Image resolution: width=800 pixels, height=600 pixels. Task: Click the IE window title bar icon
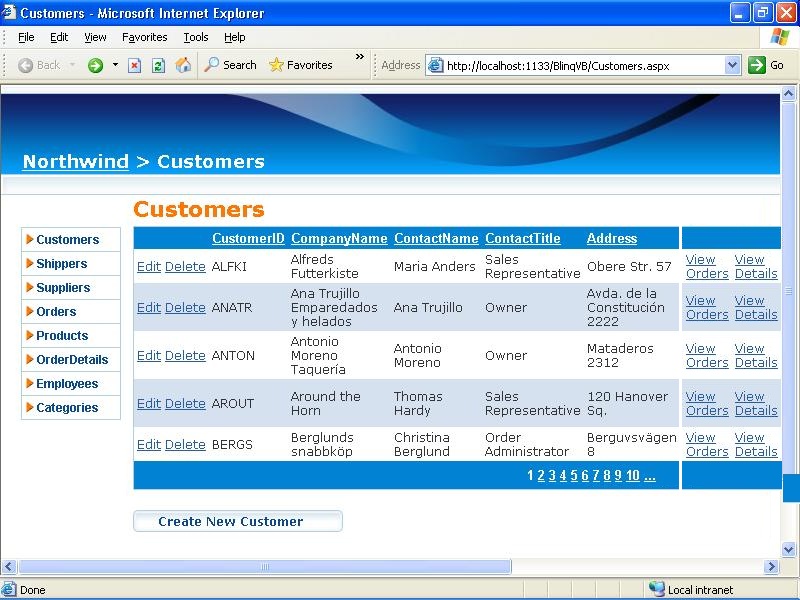pos(9,12)
